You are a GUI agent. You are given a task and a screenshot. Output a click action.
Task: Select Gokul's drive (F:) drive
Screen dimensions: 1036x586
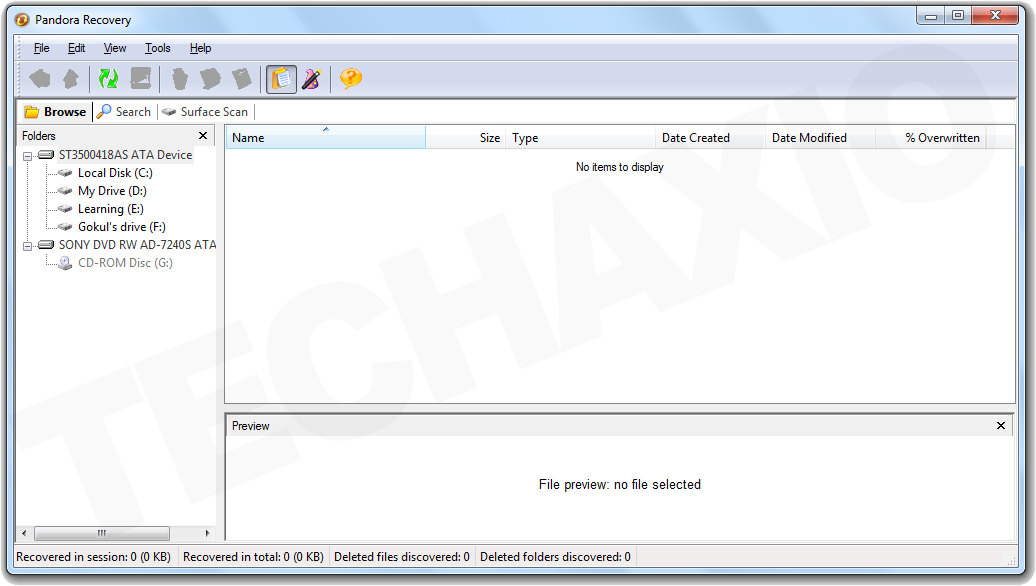tap(119, 226)
